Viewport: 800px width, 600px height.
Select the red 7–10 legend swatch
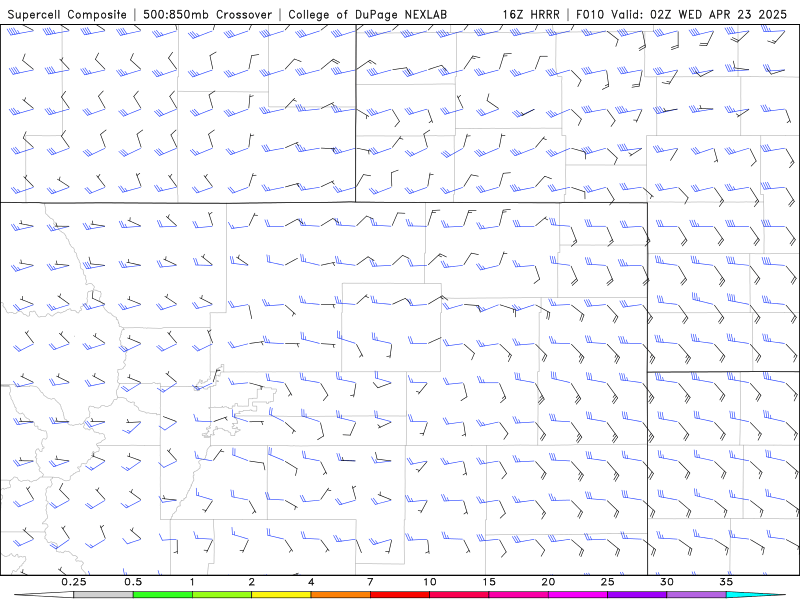[399, 595]
